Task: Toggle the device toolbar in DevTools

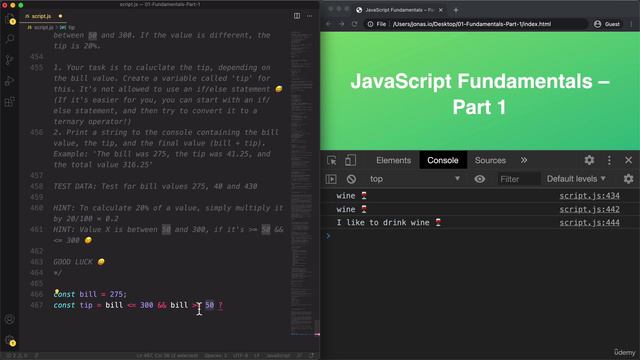Action: point(350,160)
